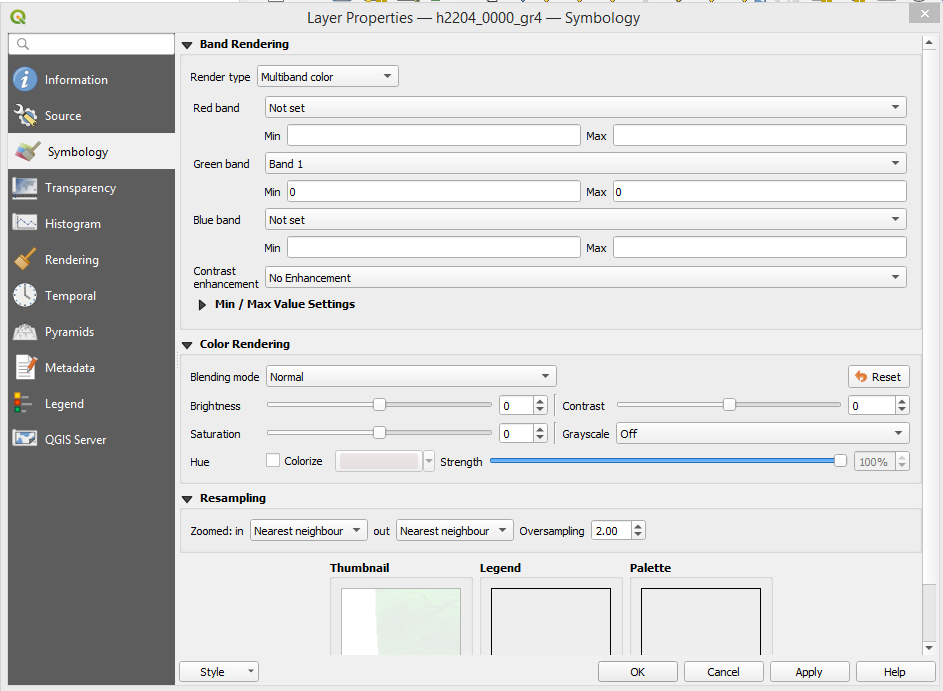
Task: Click the QGIS Server icon
Action: [25, 439]
